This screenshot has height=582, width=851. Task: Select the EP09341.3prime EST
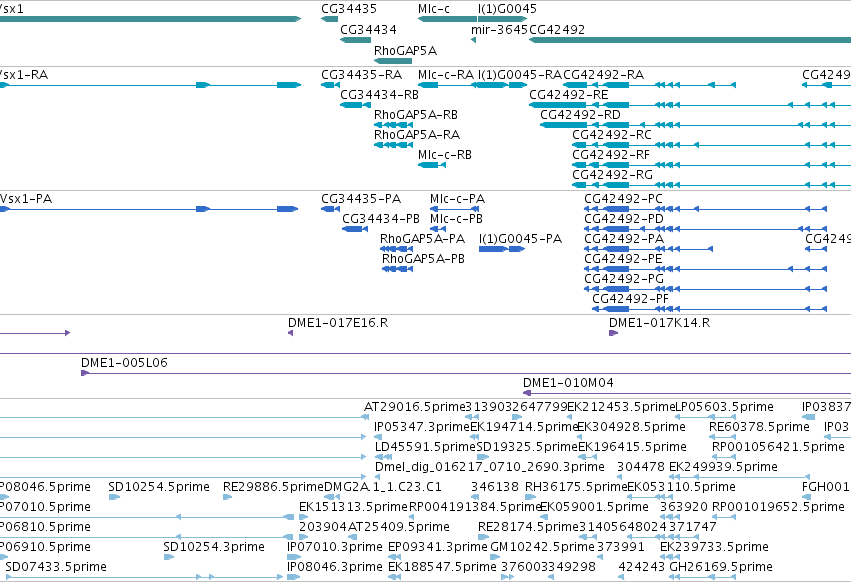(x=437, y=547)
